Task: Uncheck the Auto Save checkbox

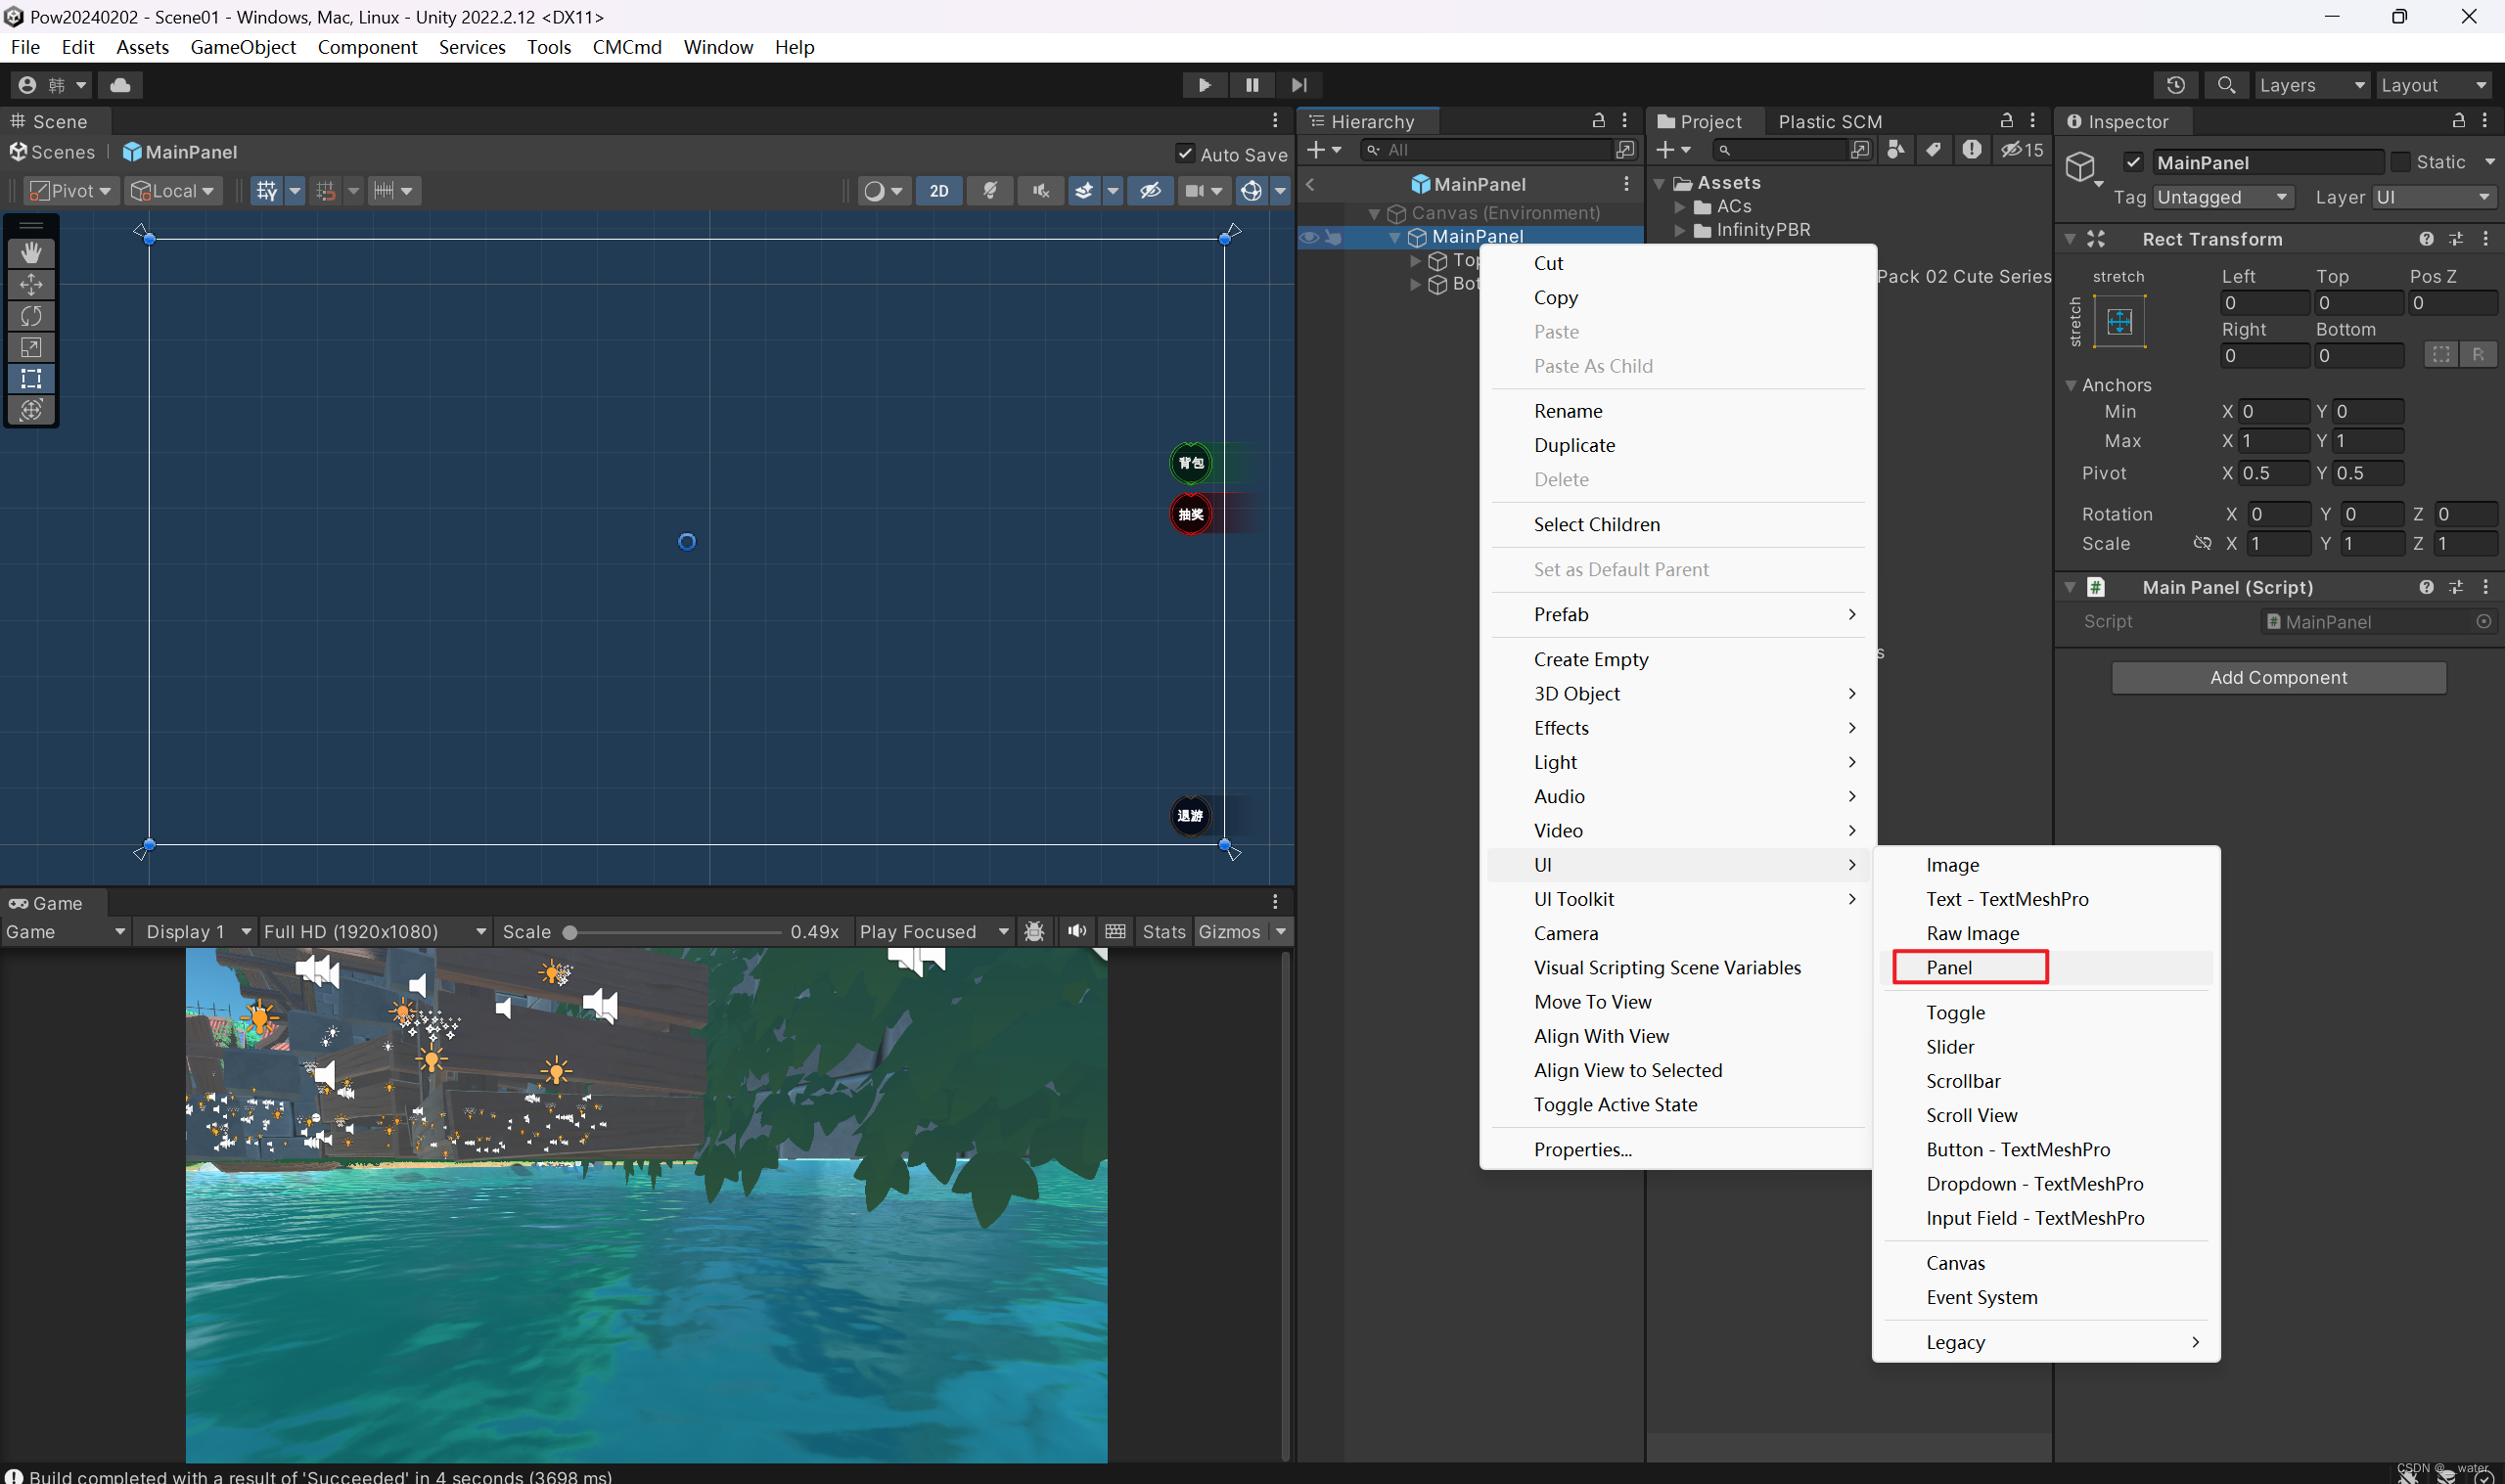Action: pyautogui.click(x=1186, y=153)
